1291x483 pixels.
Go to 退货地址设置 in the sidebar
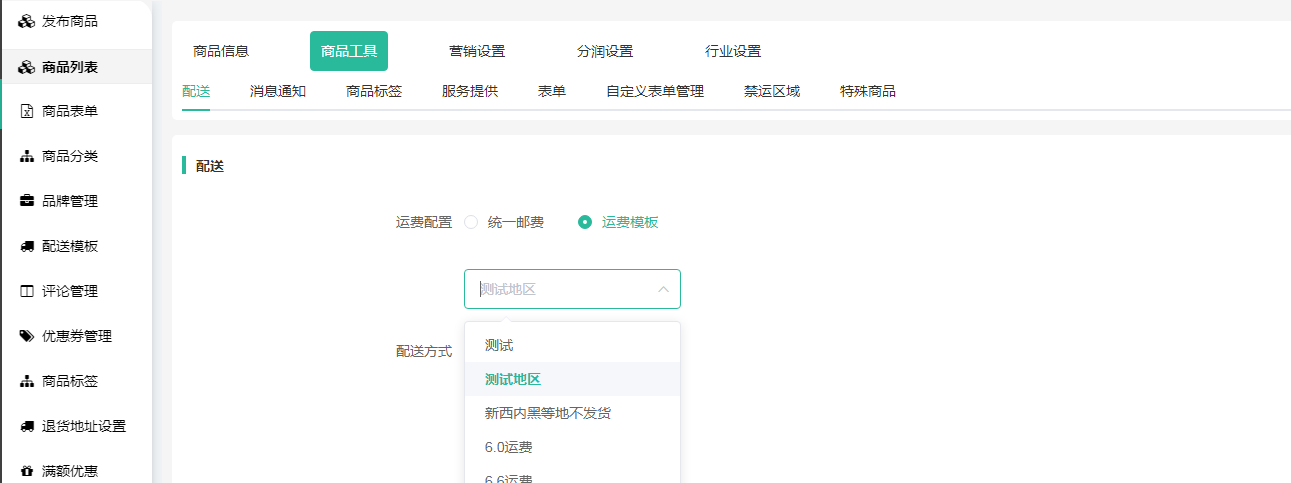tap(84, 426)
